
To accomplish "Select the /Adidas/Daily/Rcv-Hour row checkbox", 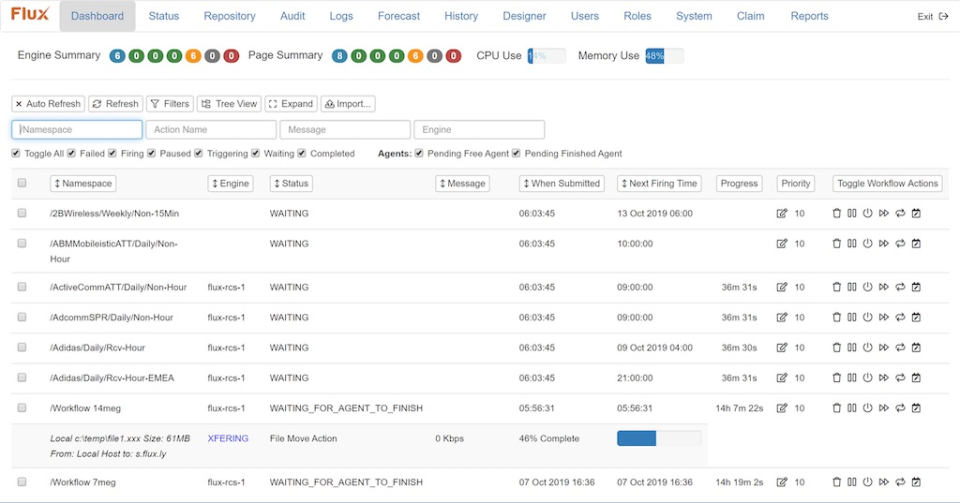I will coord(22,348).
